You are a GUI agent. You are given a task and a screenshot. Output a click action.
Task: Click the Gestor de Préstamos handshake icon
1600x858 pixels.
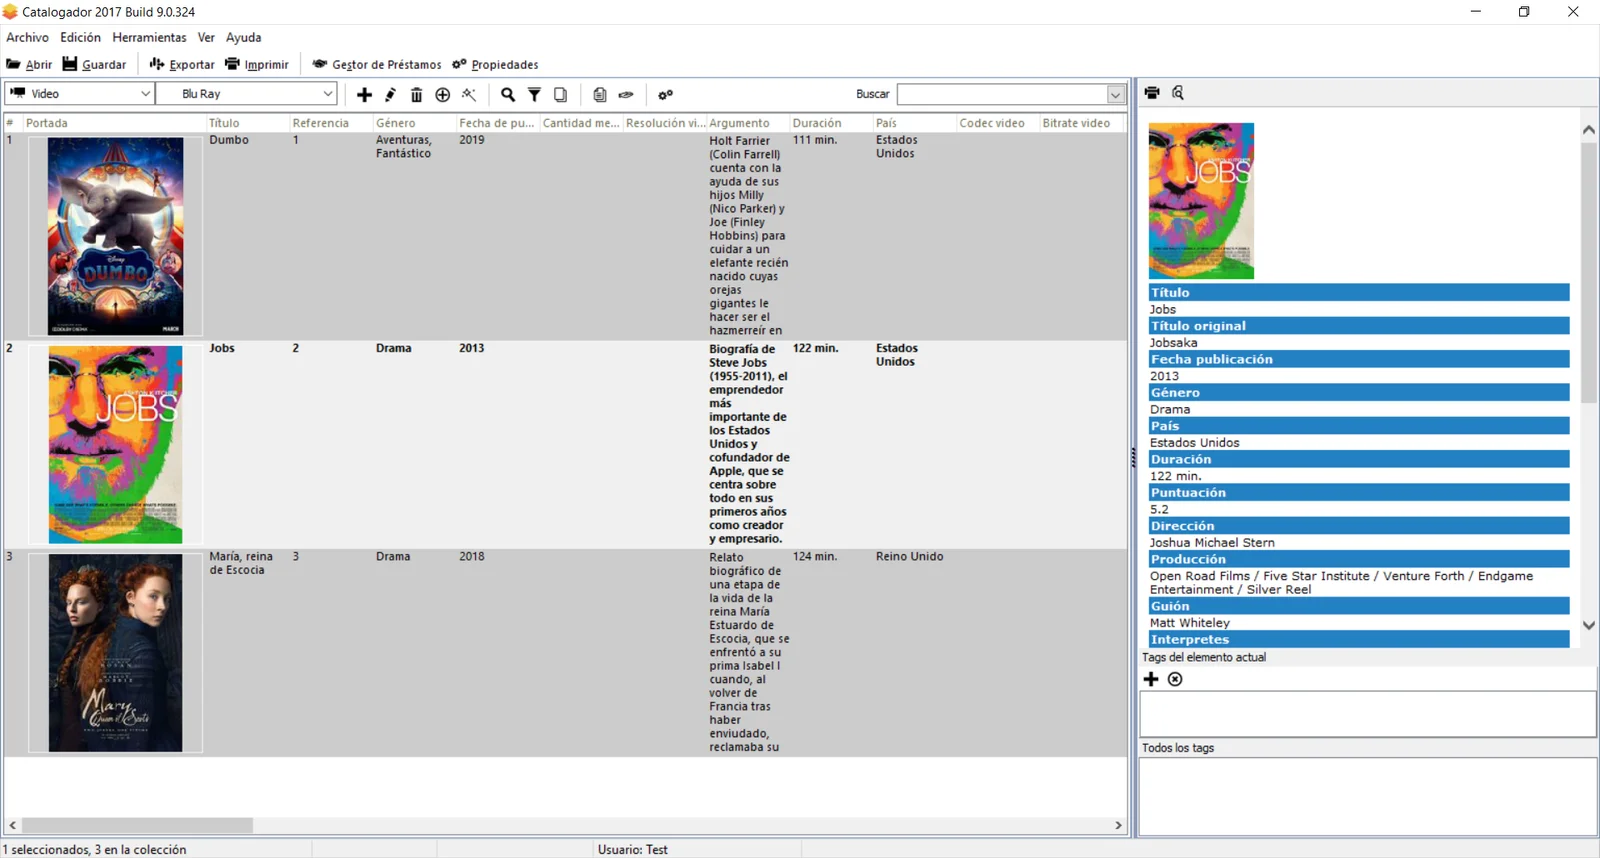pyautogui.click(x=320, y=64)
